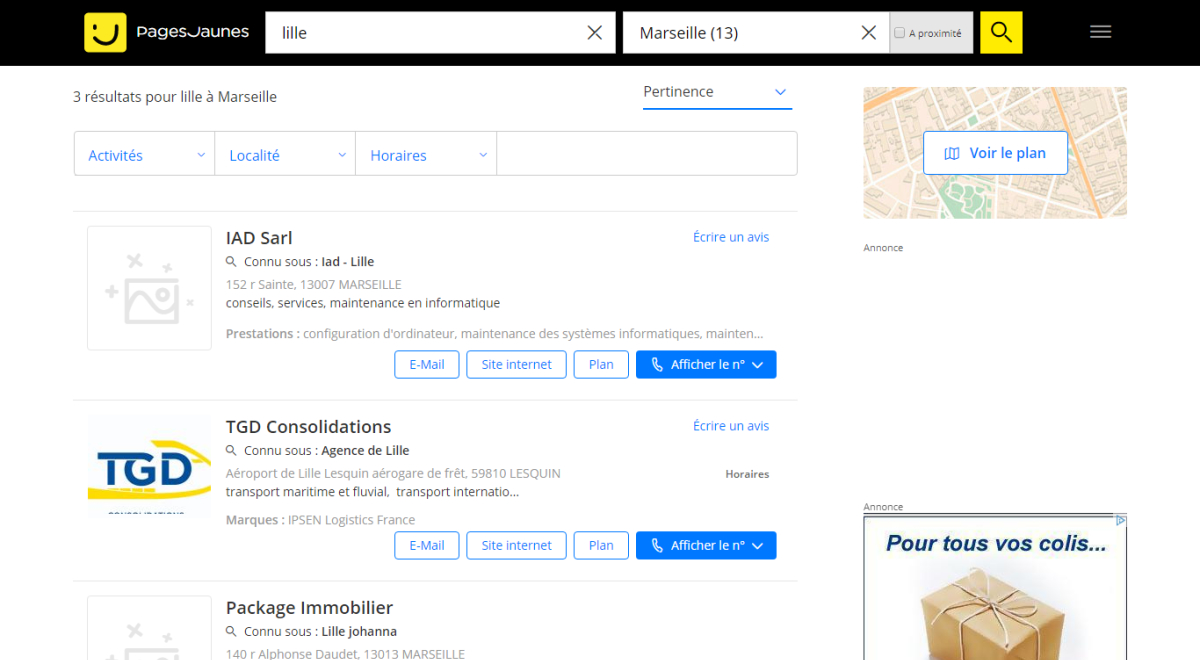
Task: Click the 'Pour tous vos colis' advertisement
Action: pyautogui.click(x=995, y=587)
